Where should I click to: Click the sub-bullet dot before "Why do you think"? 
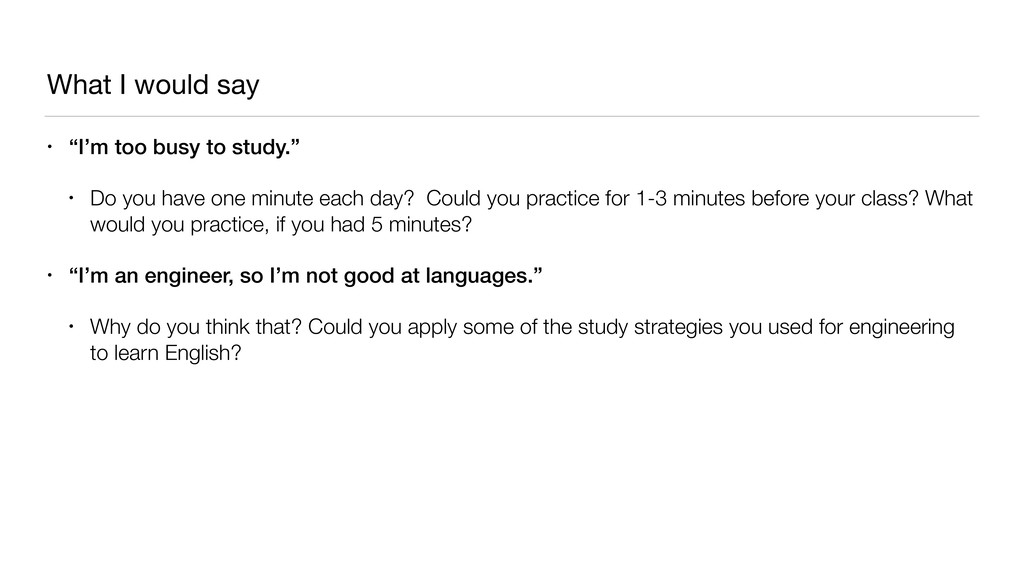72,328
